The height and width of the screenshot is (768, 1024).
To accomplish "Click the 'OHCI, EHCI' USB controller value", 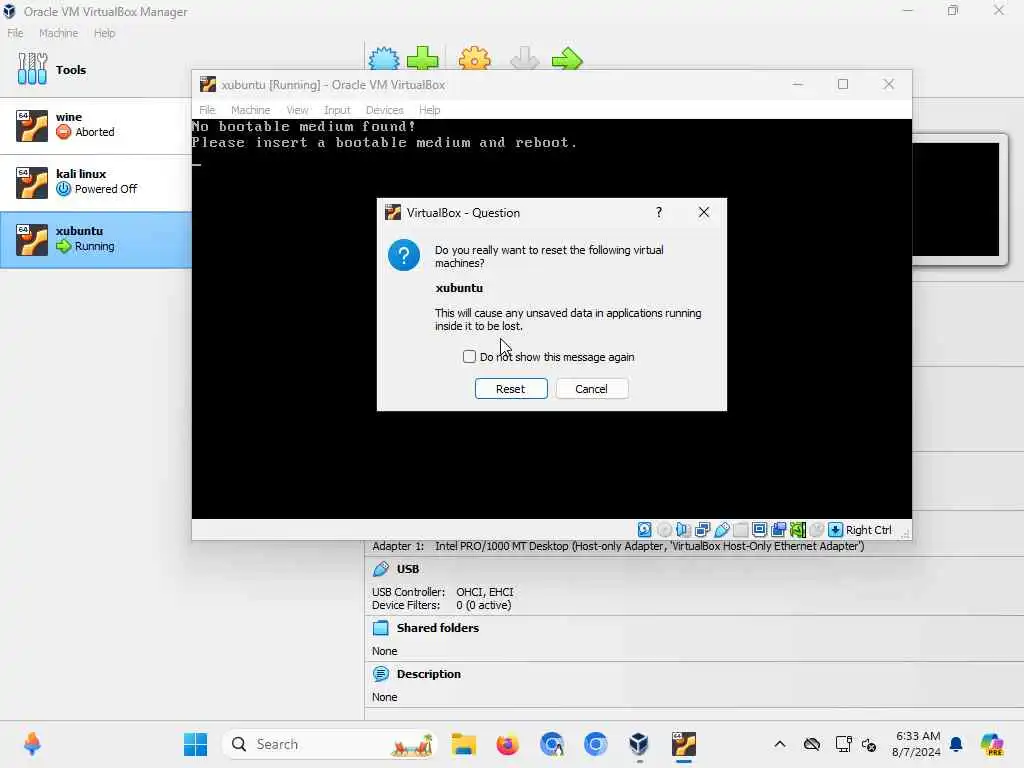I will click(485, 592).
